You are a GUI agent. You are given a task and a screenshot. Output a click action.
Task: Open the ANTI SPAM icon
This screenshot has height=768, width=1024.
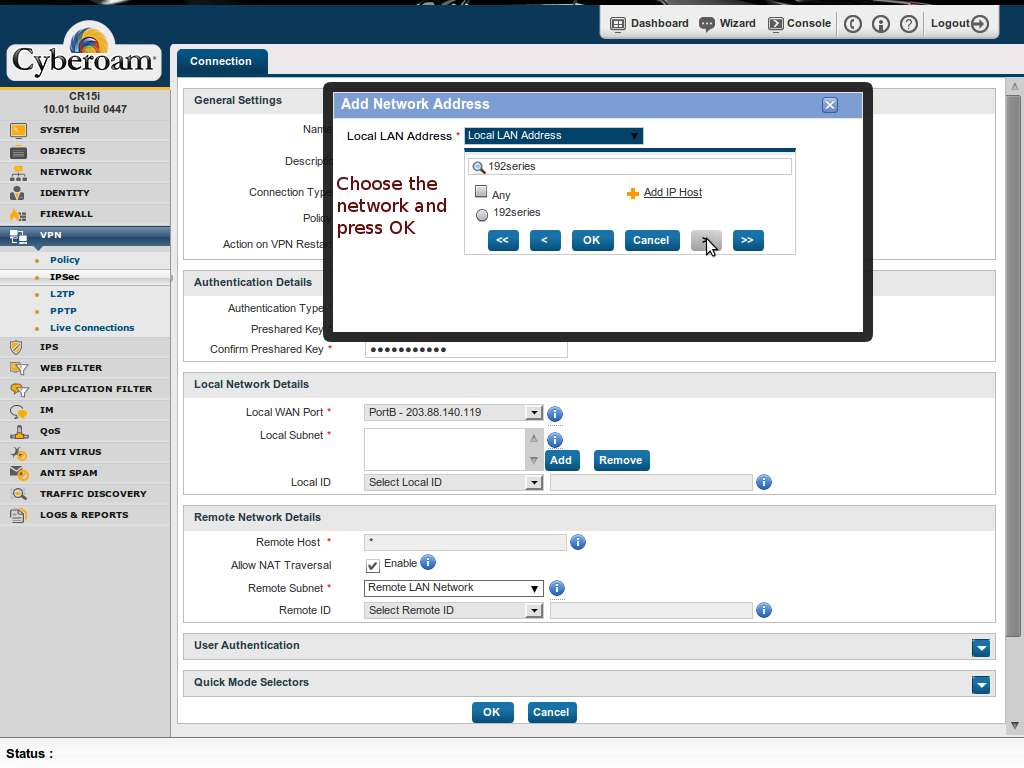click(18, 473)
